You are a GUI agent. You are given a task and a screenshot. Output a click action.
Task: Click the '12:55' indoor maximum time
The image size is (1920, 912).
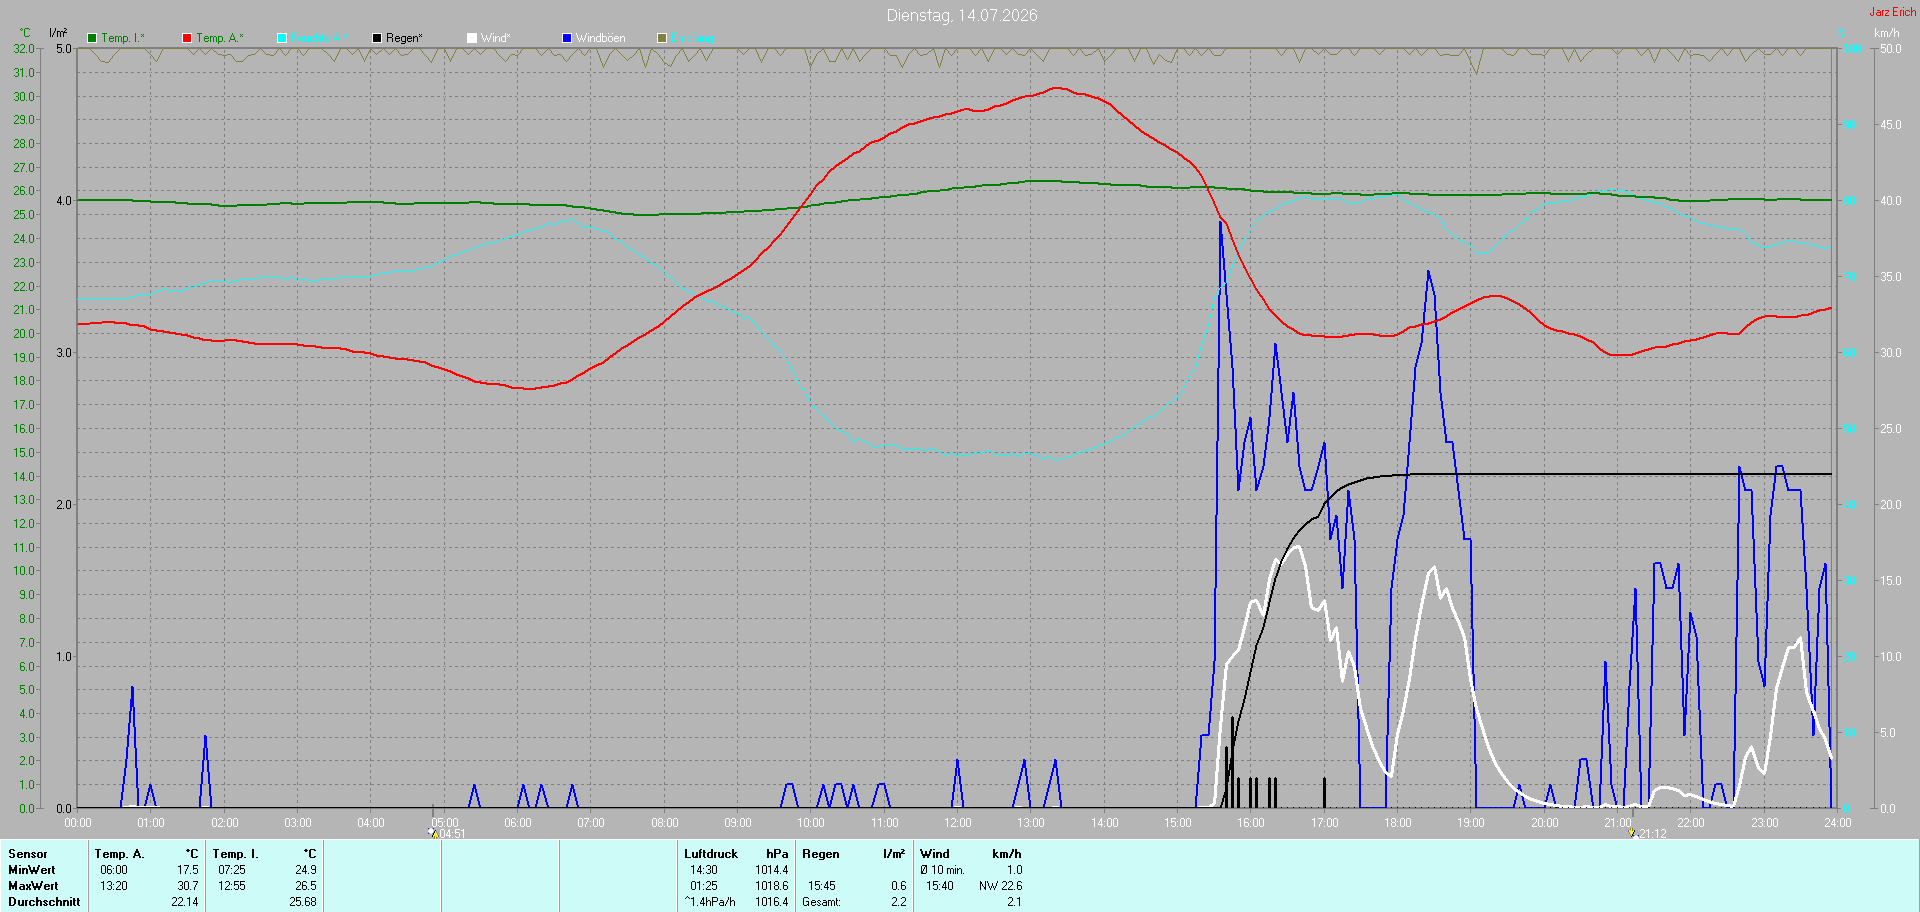(x=232, y=886)
